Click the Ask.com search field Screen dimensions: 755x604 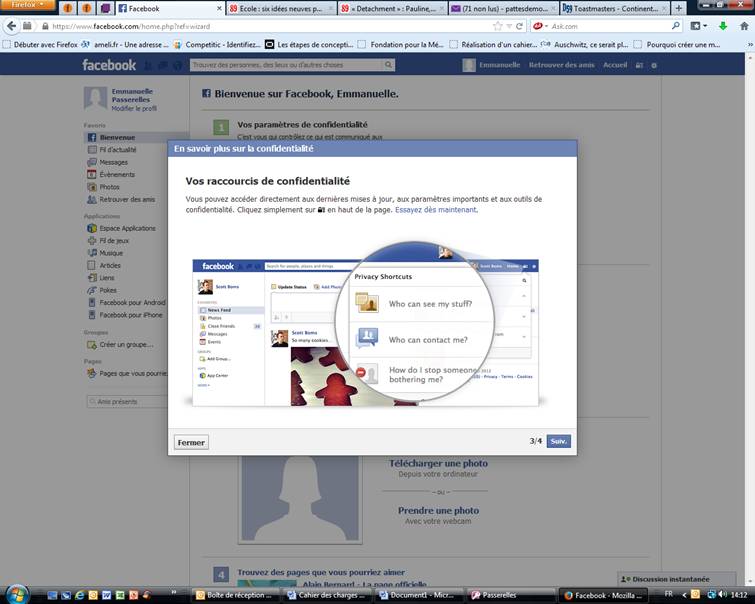point(609,26)
